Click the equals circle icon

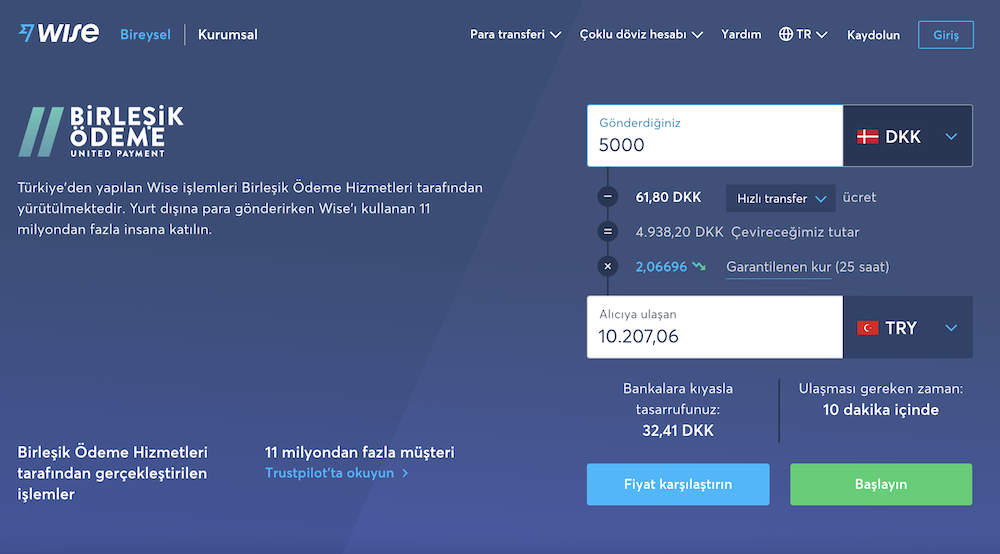pos(608,231)
